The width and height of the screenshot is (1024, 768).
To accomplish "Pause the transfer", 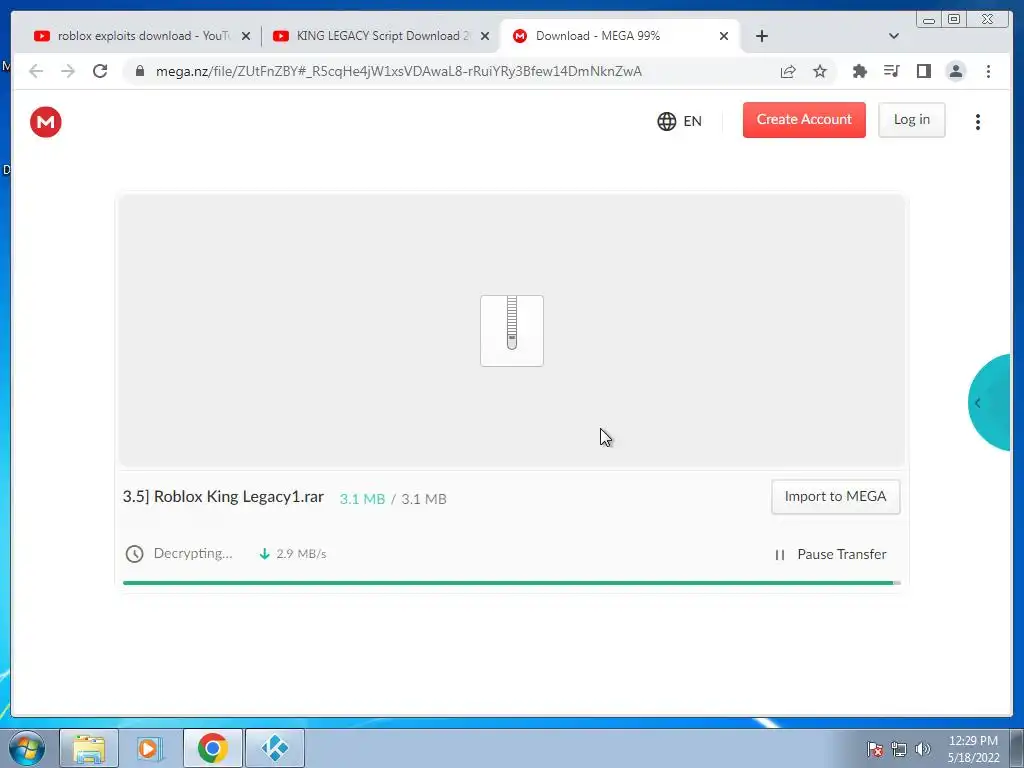I will coord(830,554).
